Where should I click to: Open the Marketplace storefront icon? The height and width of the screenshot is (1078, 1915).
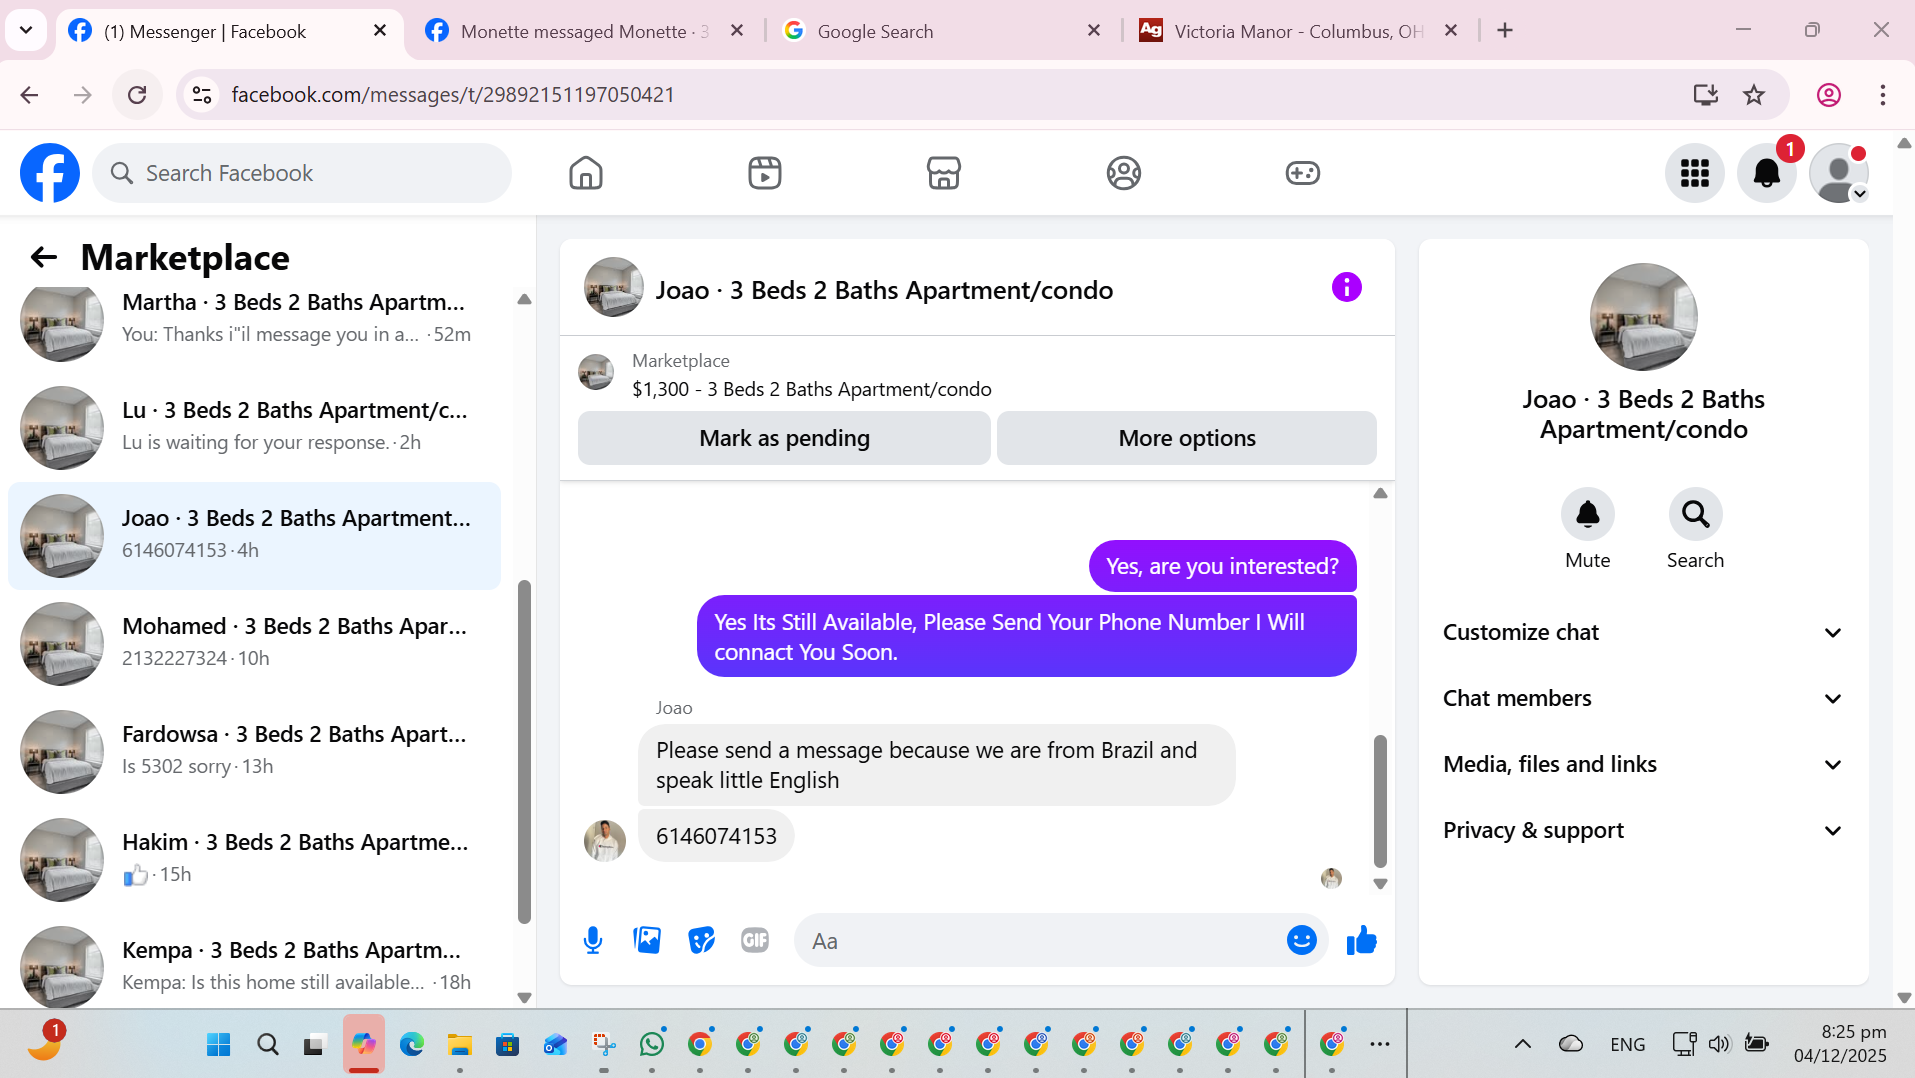tap(944, 173)
